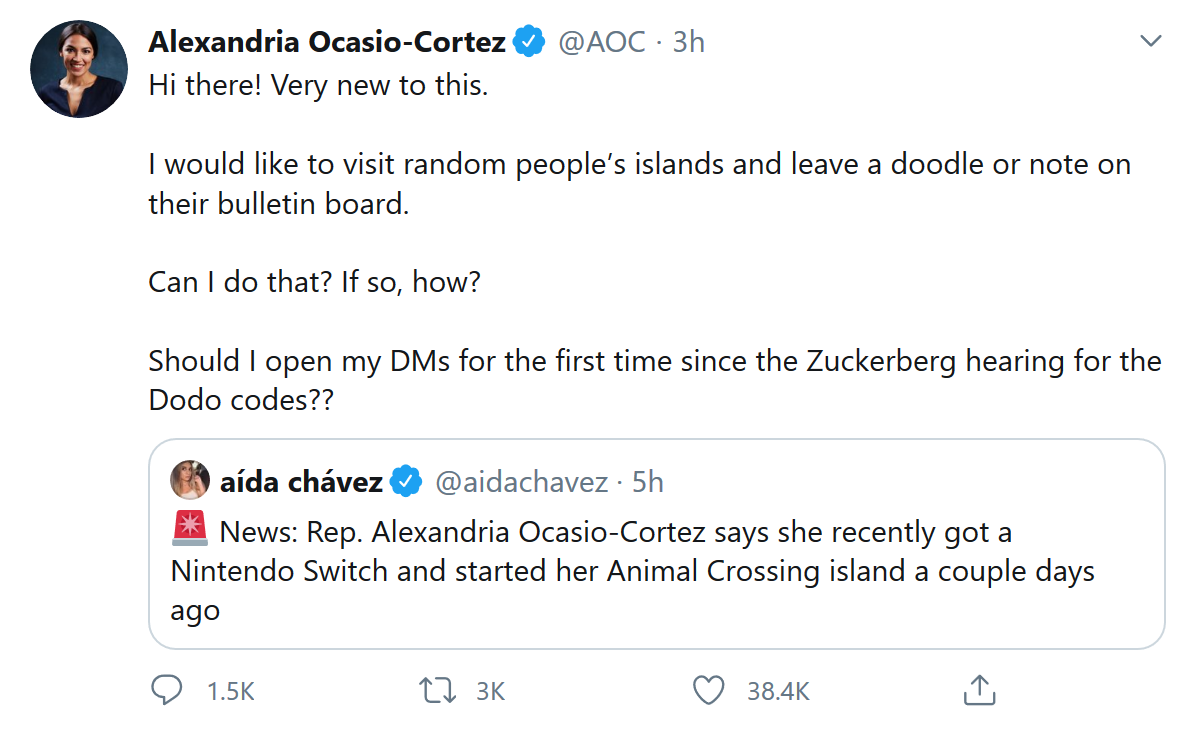This screenshot has height=729, width=1196.
Task: Open the tweet's 3h timestamp link
Action: click(688, 42)
